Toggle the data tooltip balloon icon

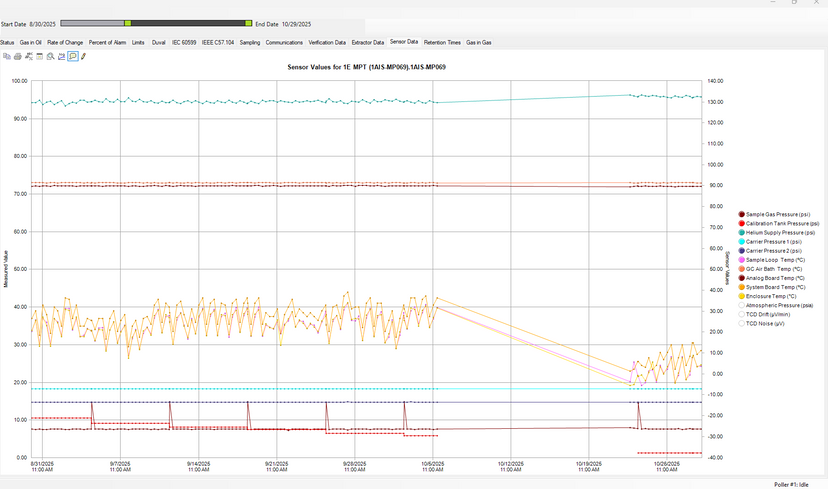pos(73,56)
